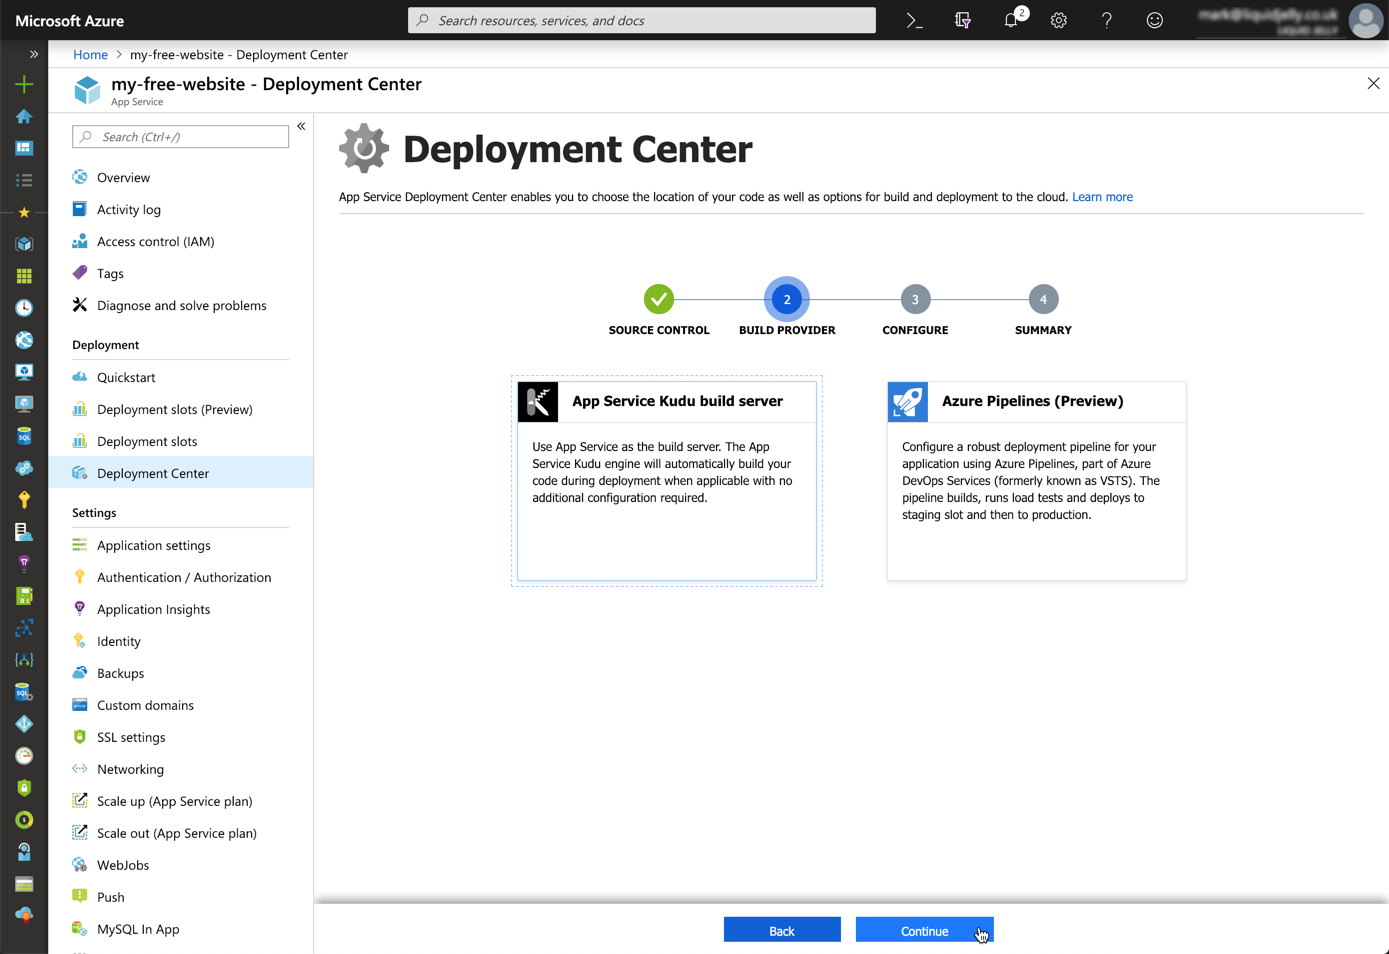Open the notifications bell
Image resolution: width=1389 pixels, height=954 pixels.
[1011, 20]
